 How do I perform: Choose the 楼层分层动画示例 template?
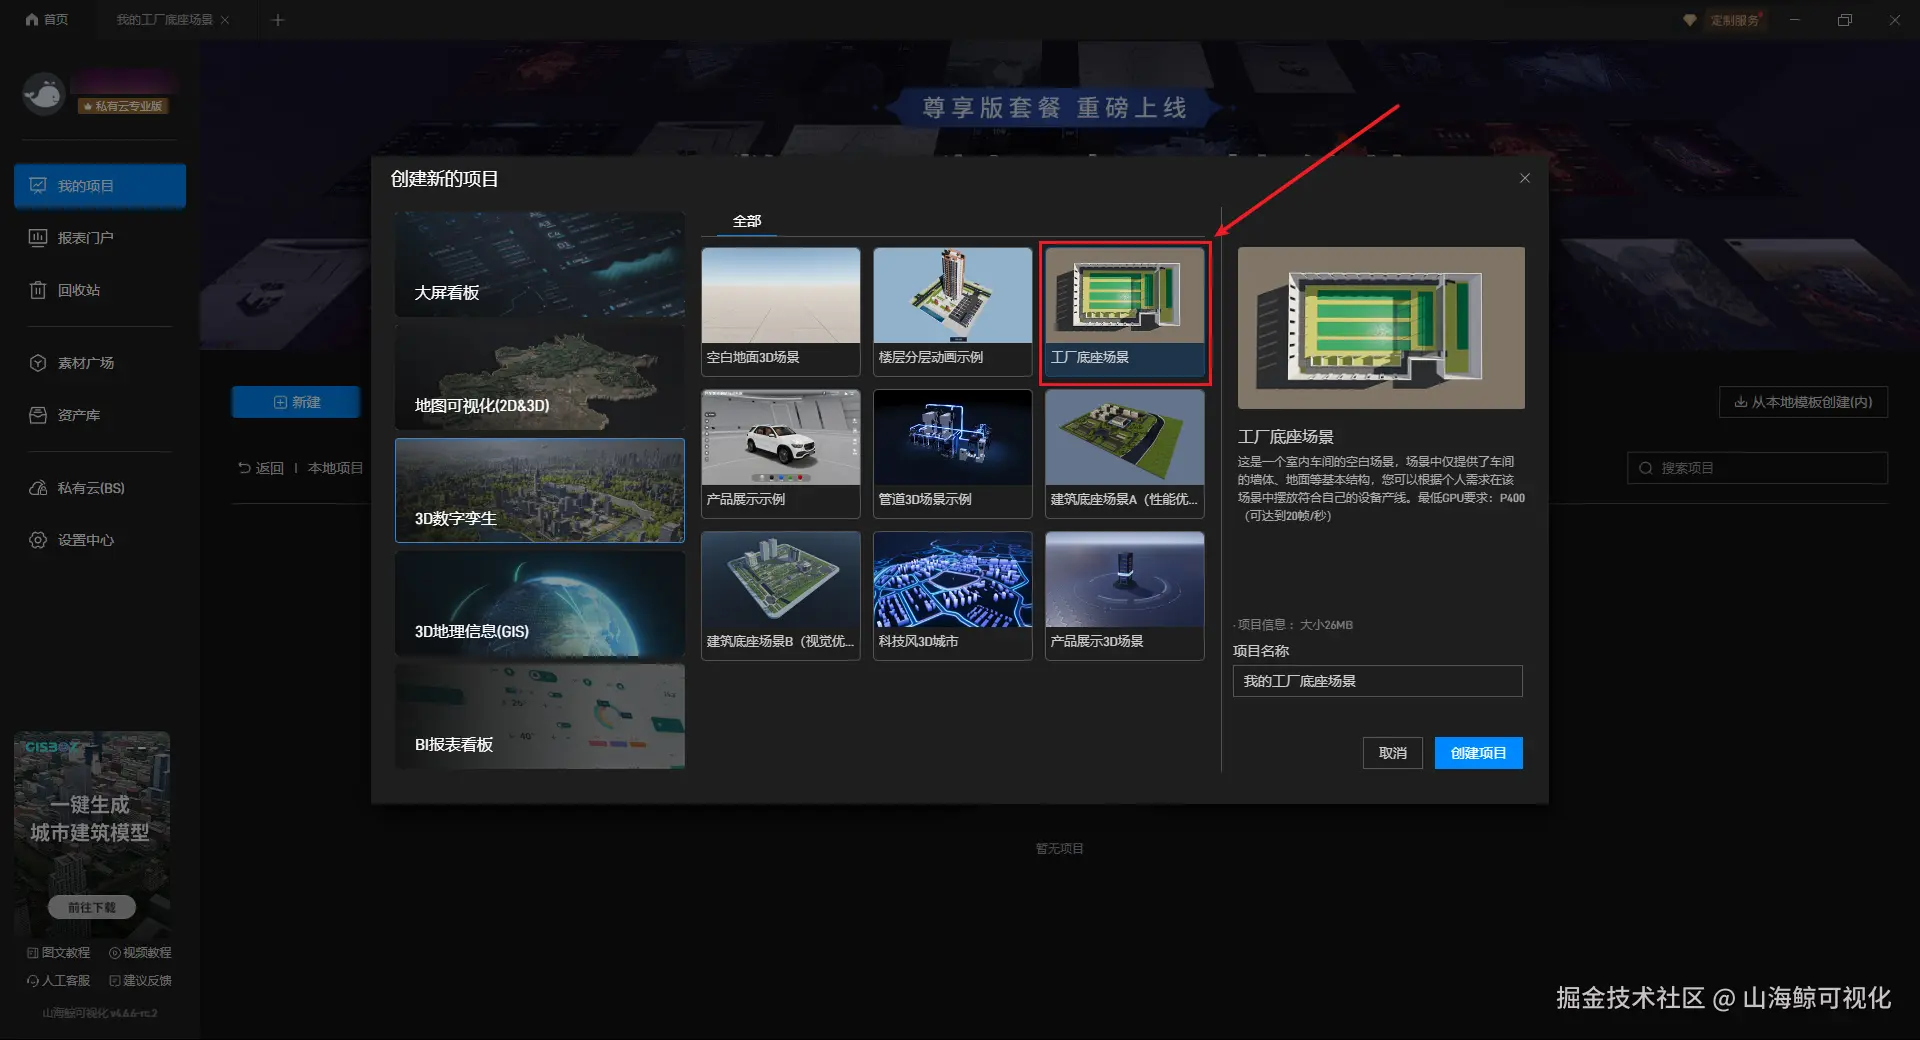[x=953, y=312]
